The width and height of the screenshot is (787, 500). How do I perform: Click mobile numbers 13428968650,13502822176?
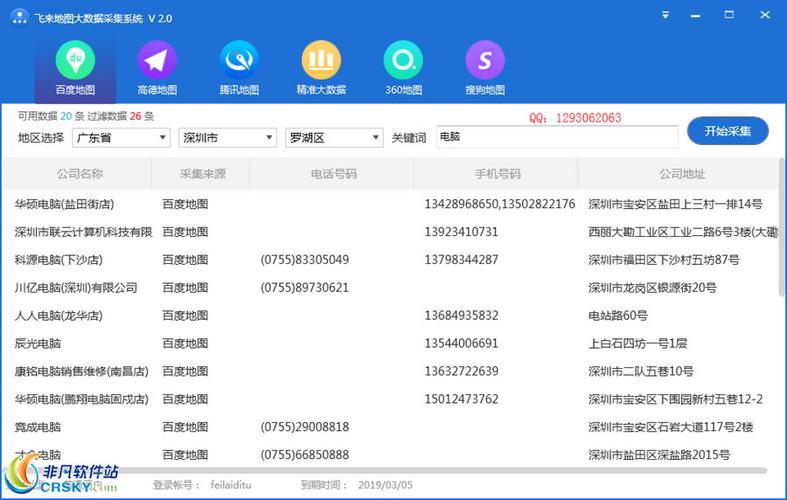(500, 204)
